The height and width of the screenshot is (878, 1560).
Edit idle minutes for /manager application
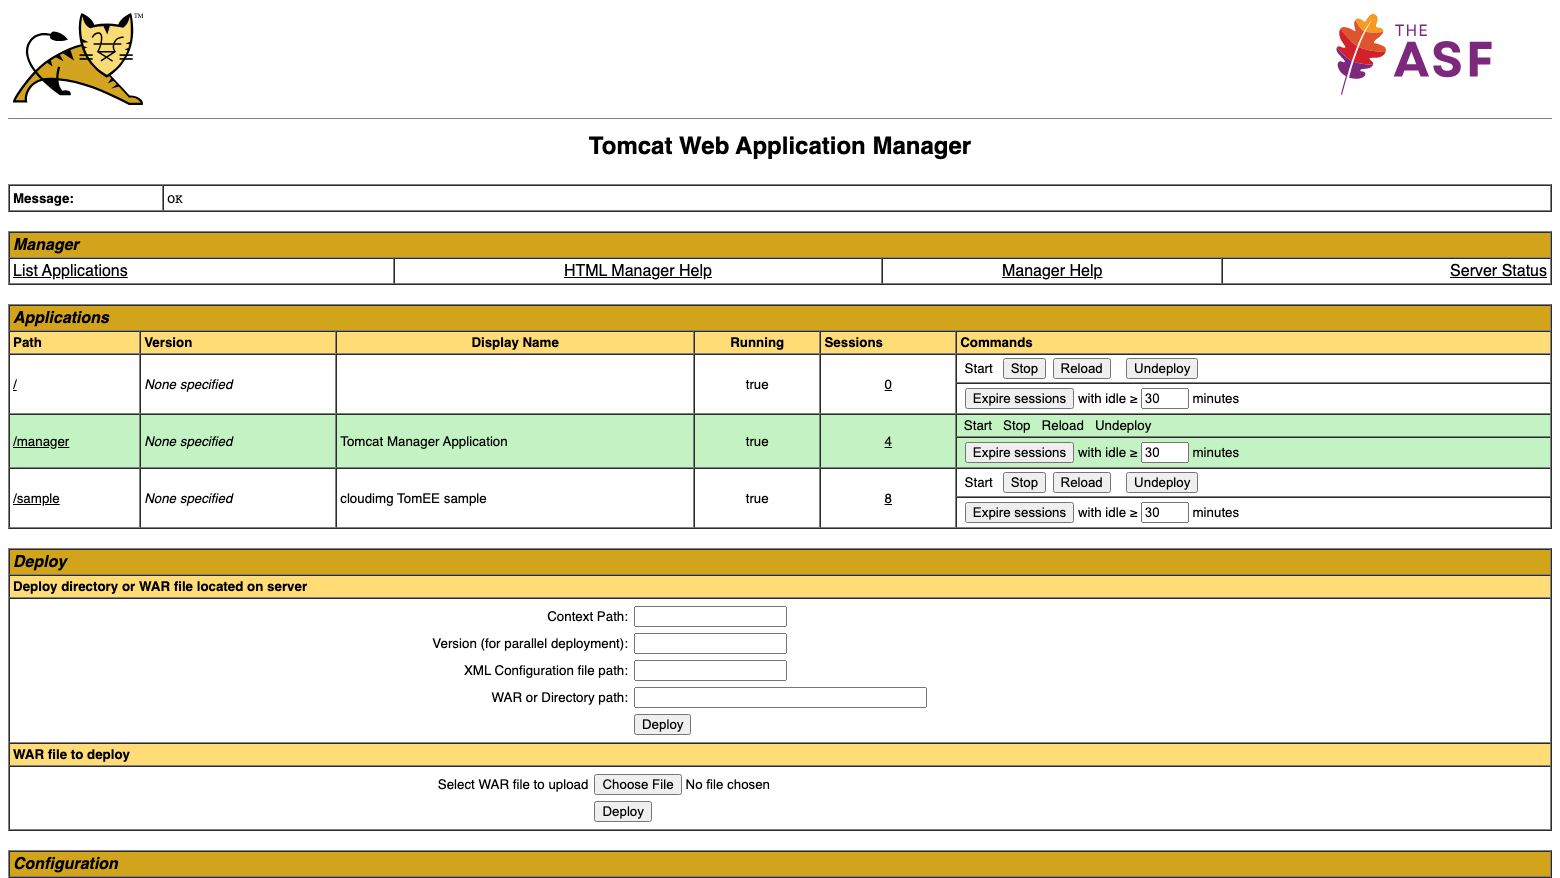tap(1165, 453)
